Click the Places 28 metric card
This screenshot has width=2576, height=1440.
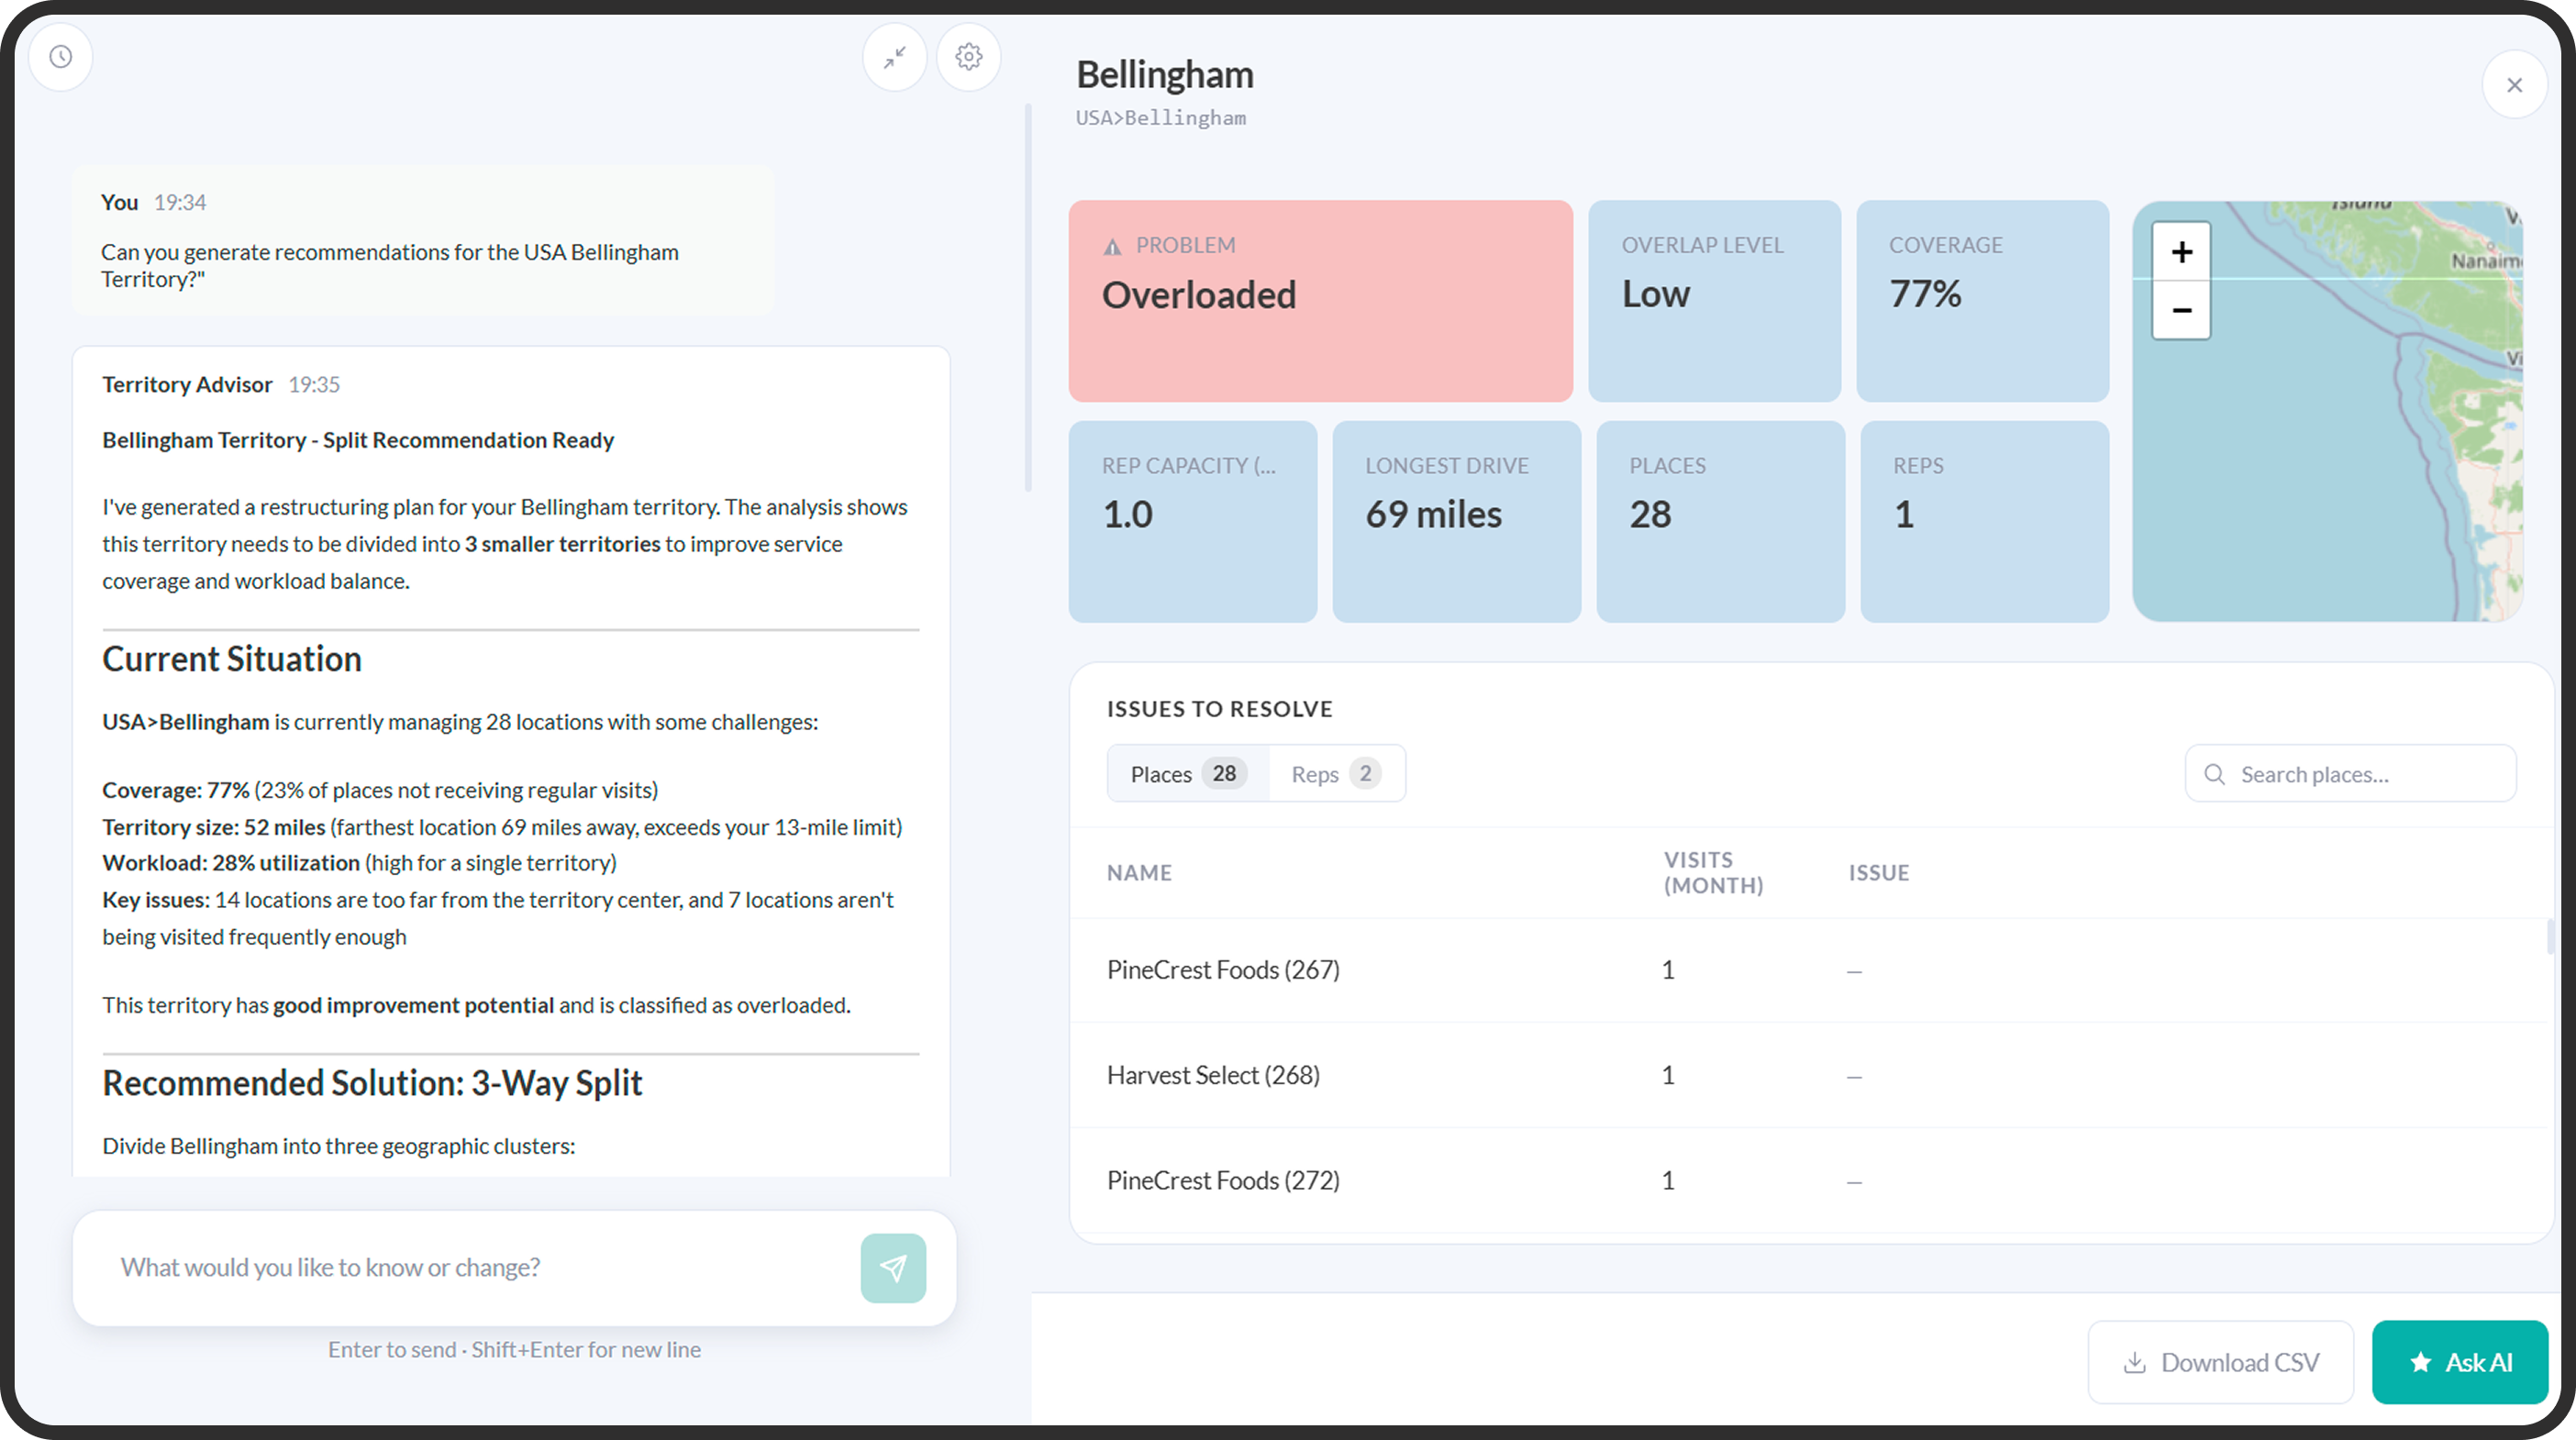pyautogui.click(x=1720, y=521)
